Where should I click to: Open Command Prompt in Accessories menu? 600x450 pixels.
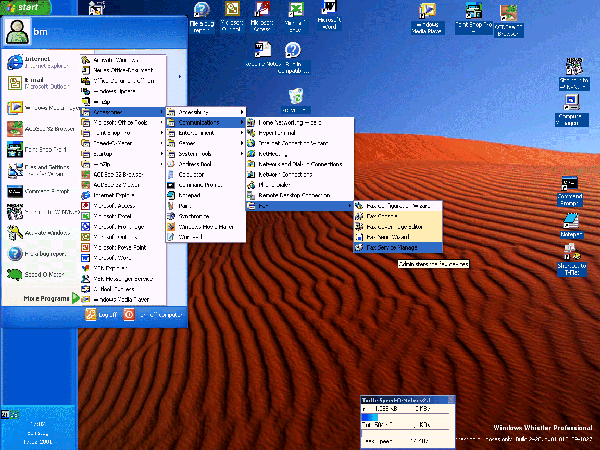tap(205, 185)
